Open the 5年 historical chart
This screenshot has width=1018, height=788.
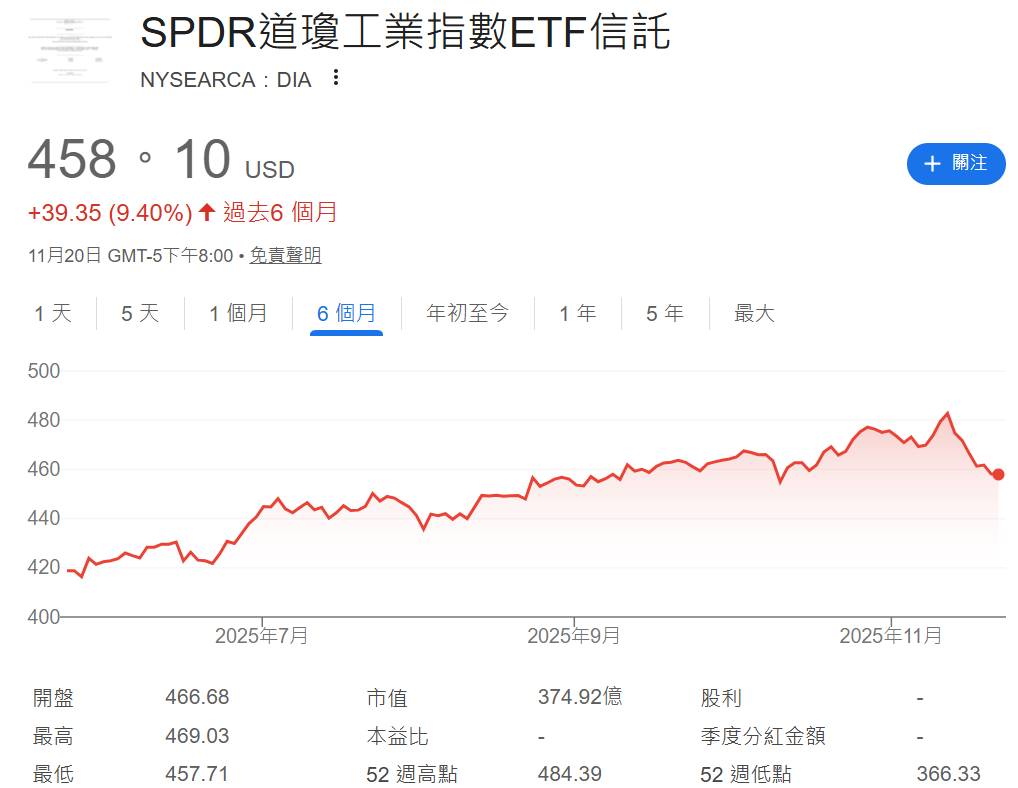point(664,313)
